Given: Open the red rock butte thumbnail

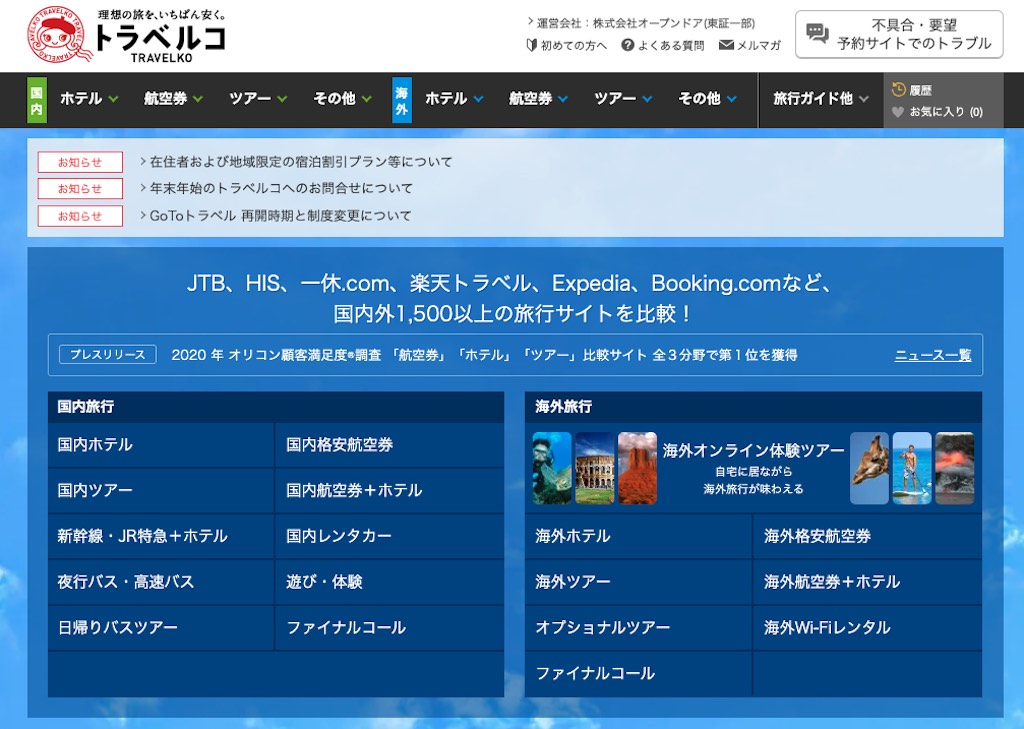Looking at the screenshot, I should [637, 468].
